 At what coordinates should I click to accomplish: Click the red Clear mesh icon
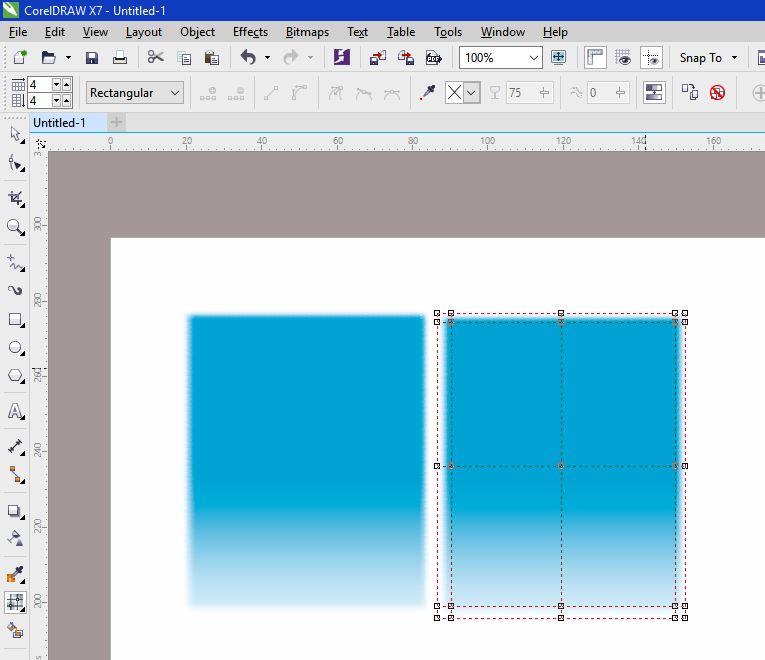(x=717, y=92)
